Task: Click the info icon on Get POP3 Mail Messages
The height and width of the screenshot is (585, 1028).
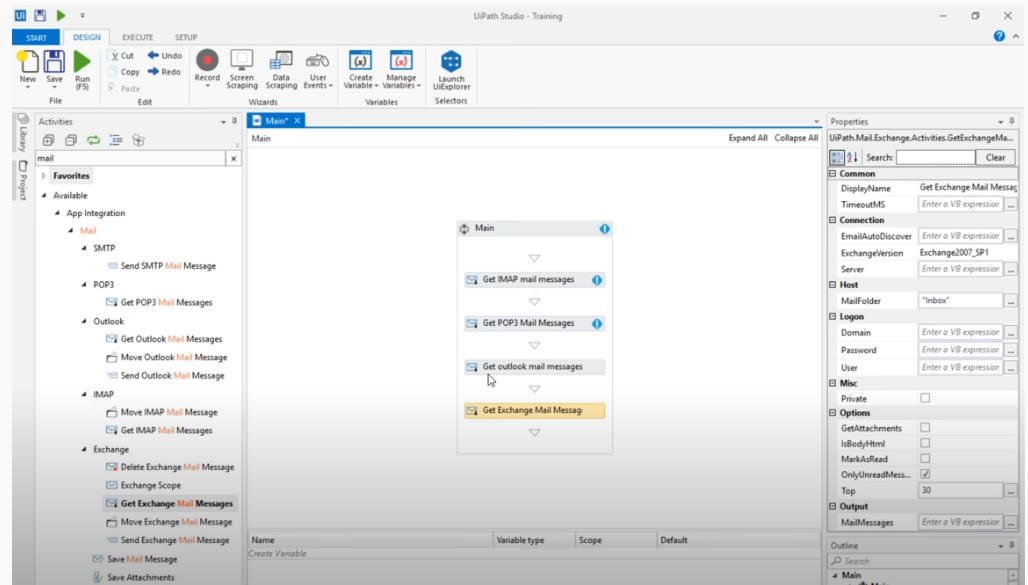Action: [x=597, y=323]
